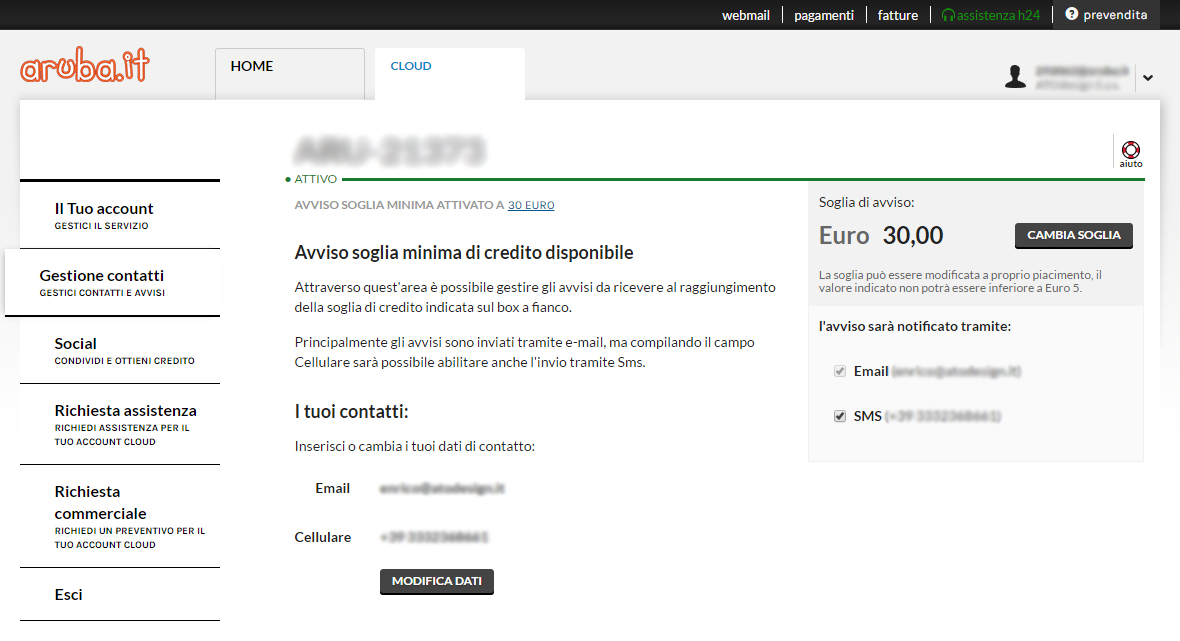Switch to the CLOUD tab
The image size is (1180, 641).
coord(450,74)
